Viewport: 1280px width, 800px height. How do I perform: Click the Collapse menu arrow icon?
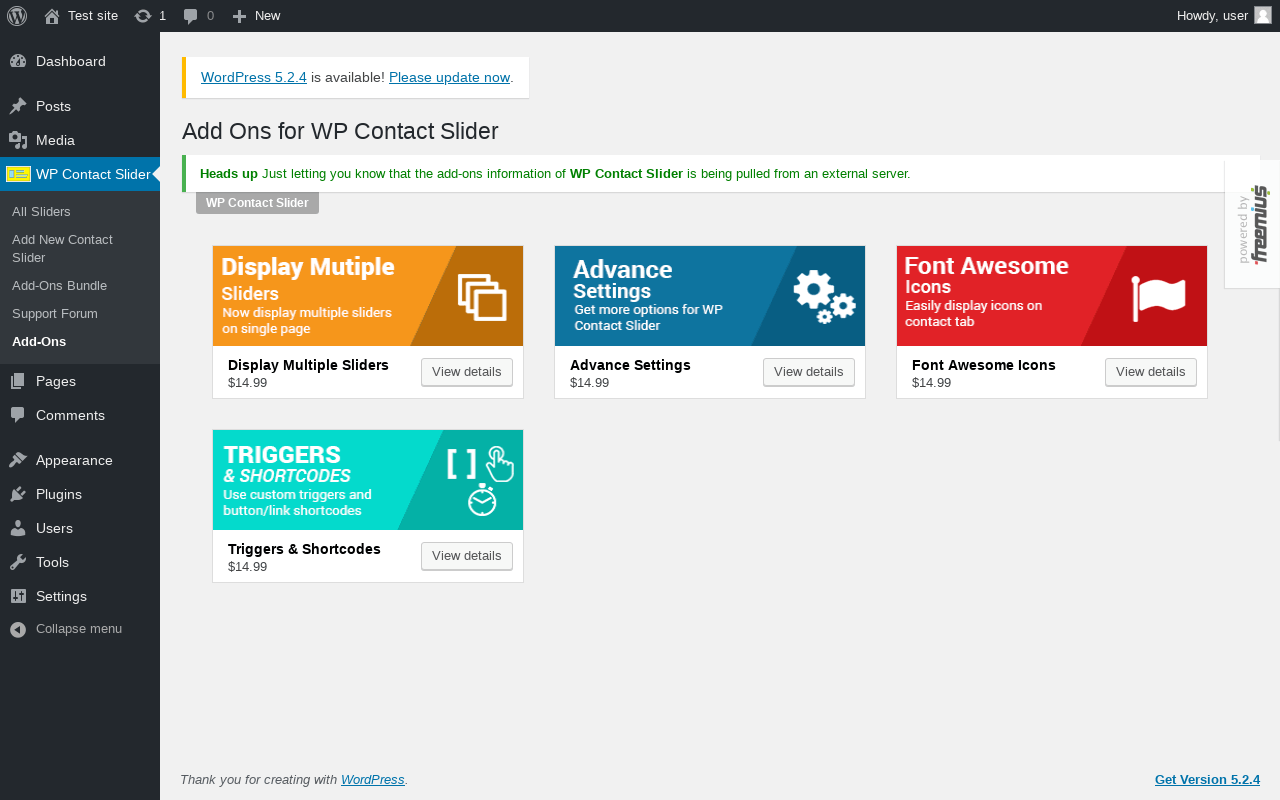(18, 629)
